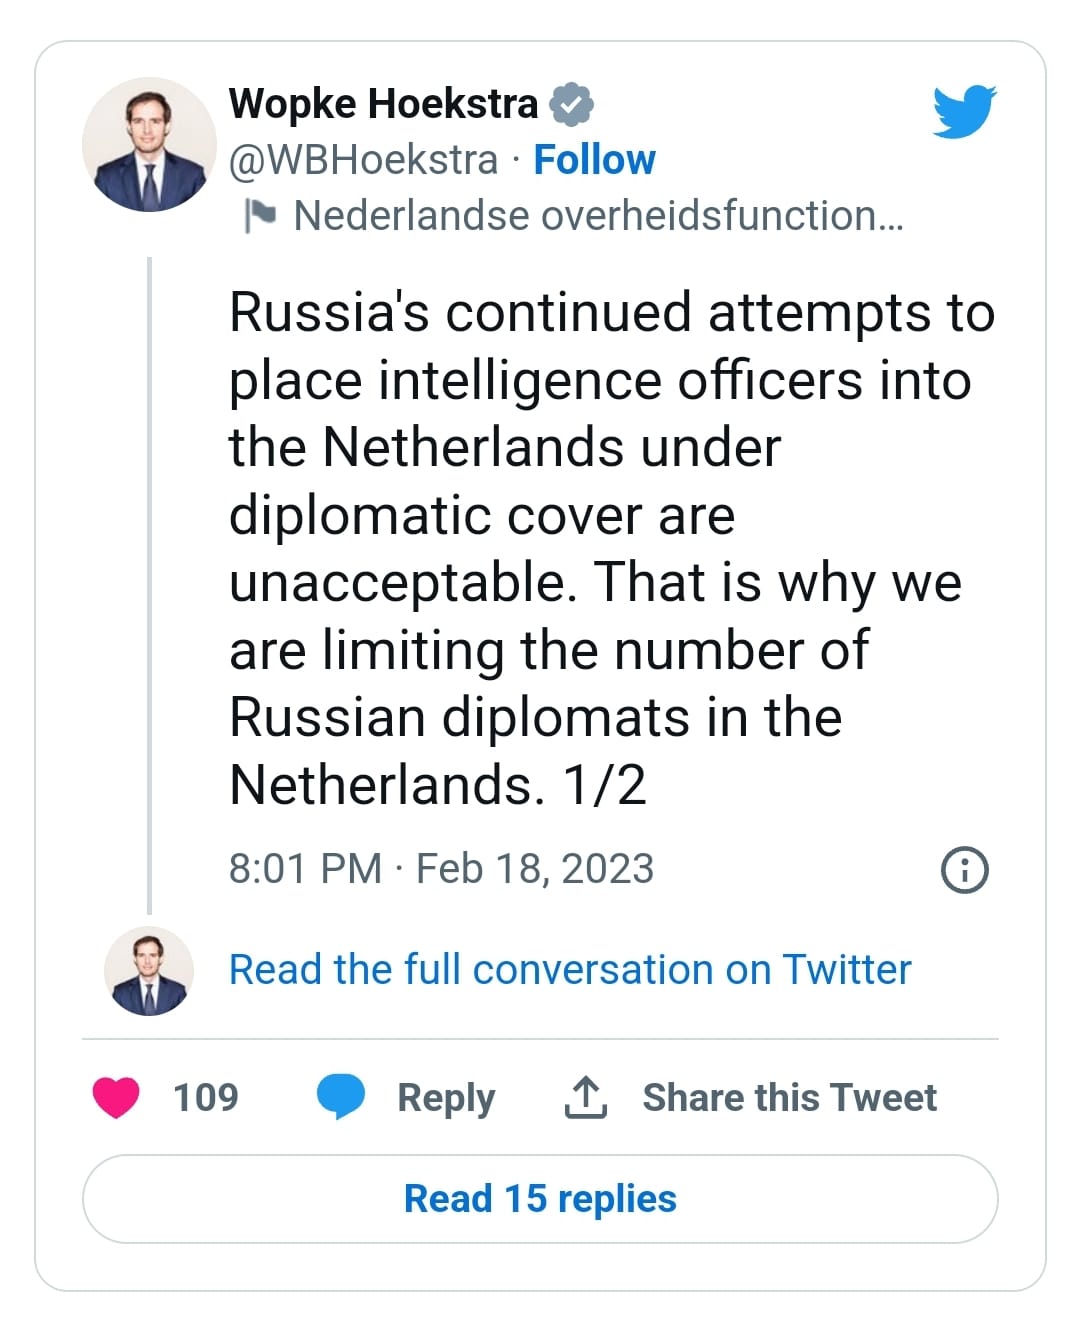Screen dimensions: 1080x1327
Task: Click the verified badge next to Wopke Hoekstra
Action: (572, 104)
